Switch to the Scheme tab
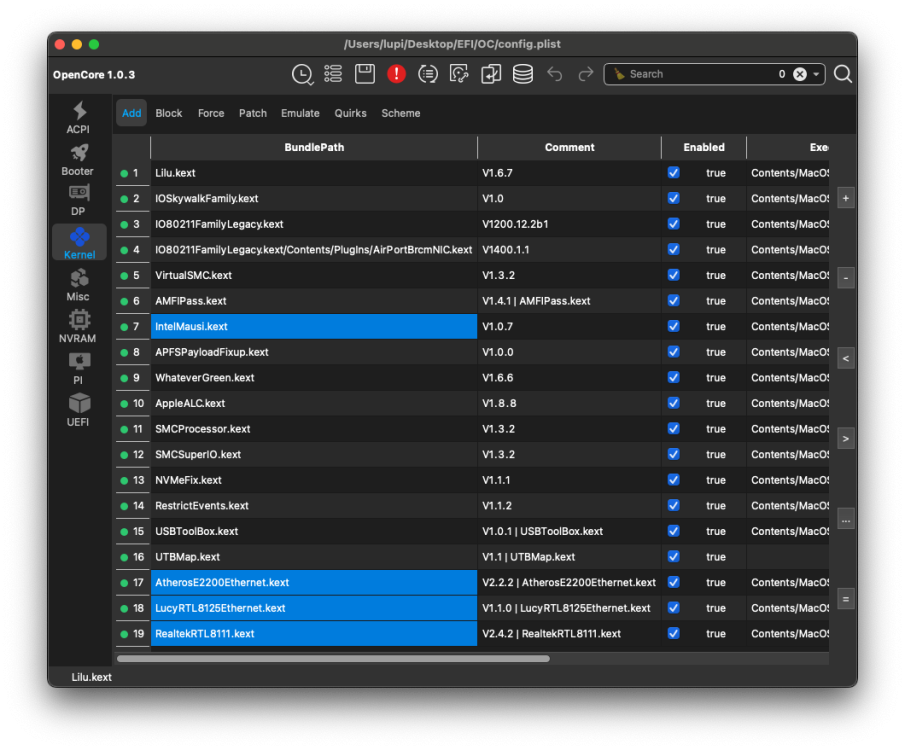 click(401, 113)
